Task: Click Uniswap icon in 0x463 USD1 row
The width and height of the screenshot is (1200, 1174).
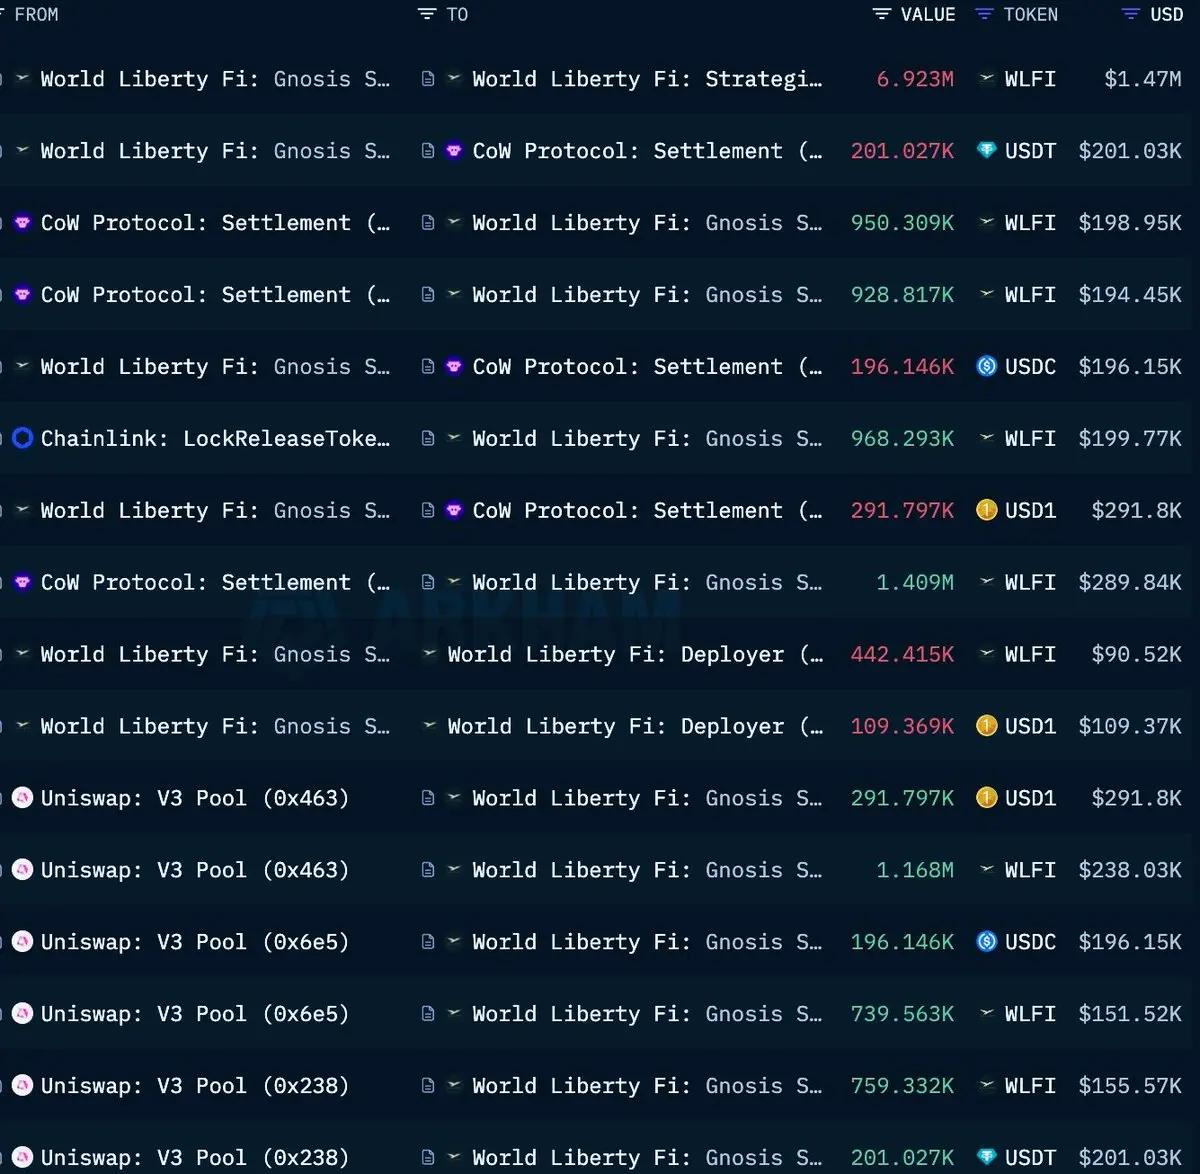Action: [x=22, y=798]
